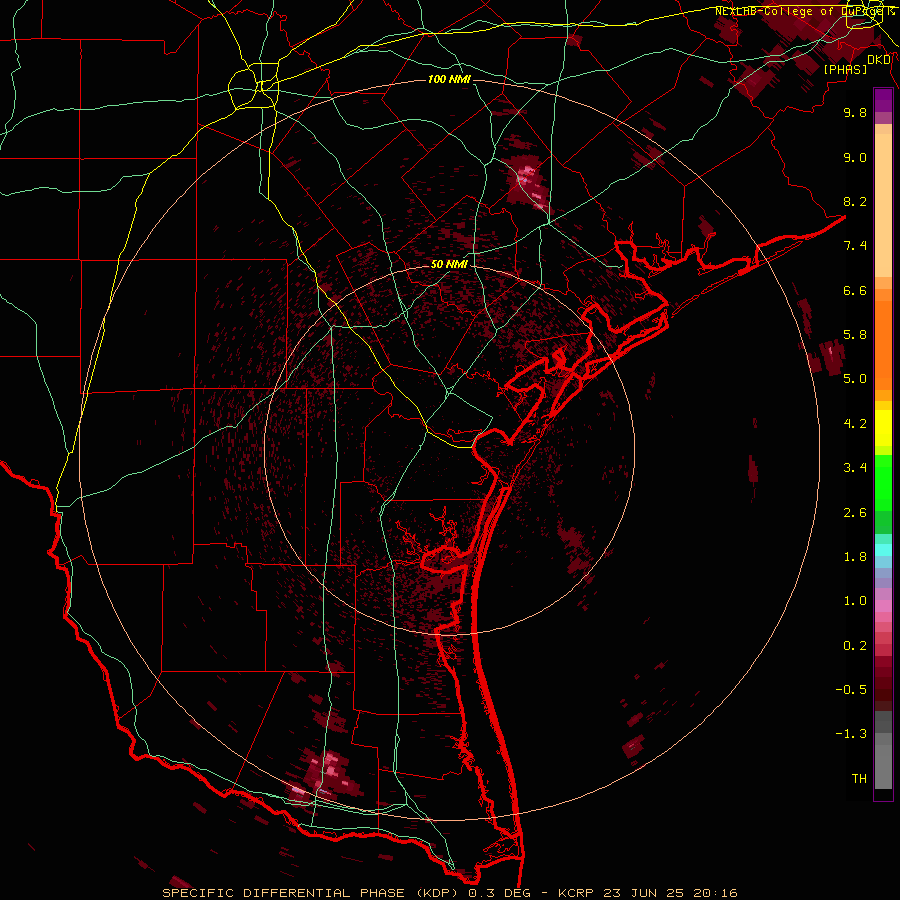The image size is (900, 900).
Task: Click the "SPECIFIC DIFFERENTIAL PHASE (KDP)" title text
Action: point(311,893)
